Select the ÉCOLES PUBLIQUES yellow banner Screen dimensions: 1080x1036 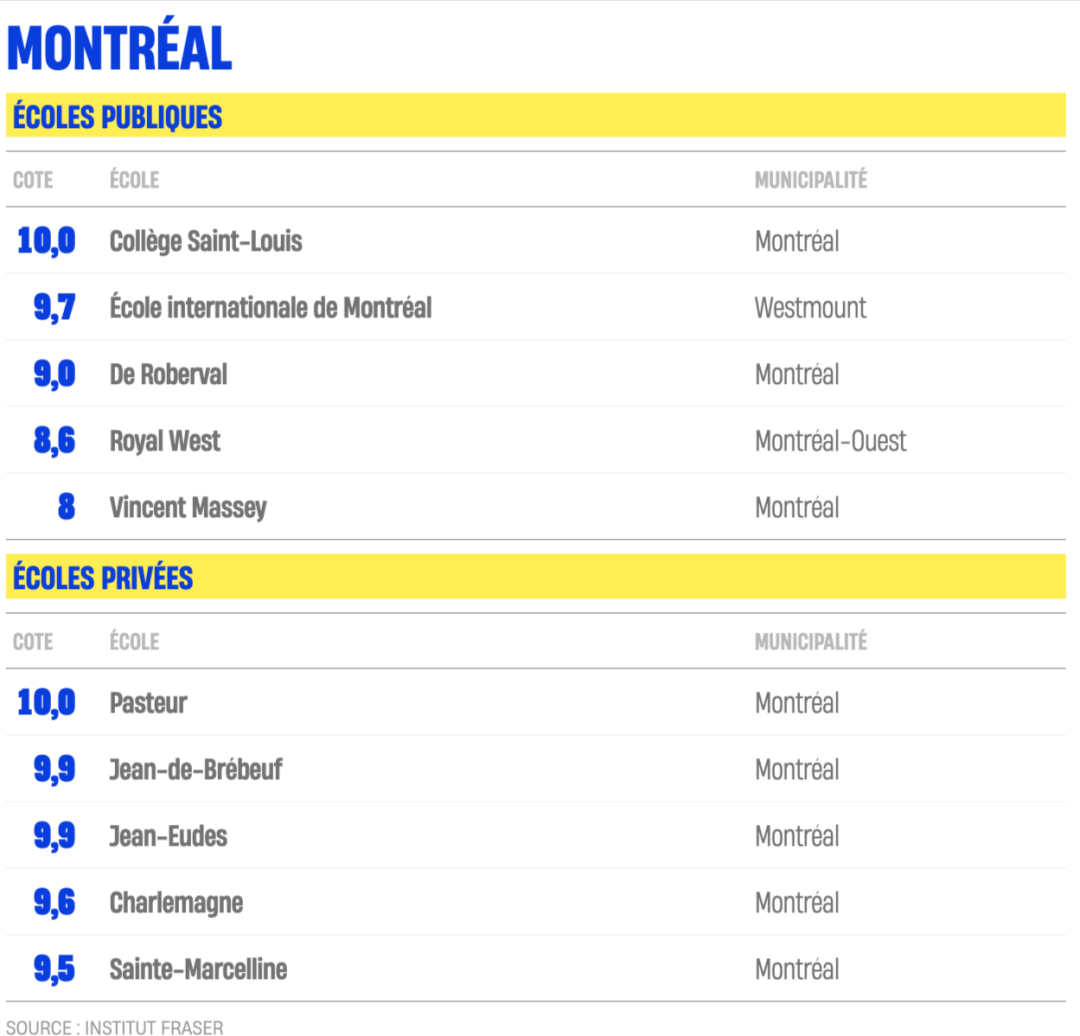click(x=536, y=115)
